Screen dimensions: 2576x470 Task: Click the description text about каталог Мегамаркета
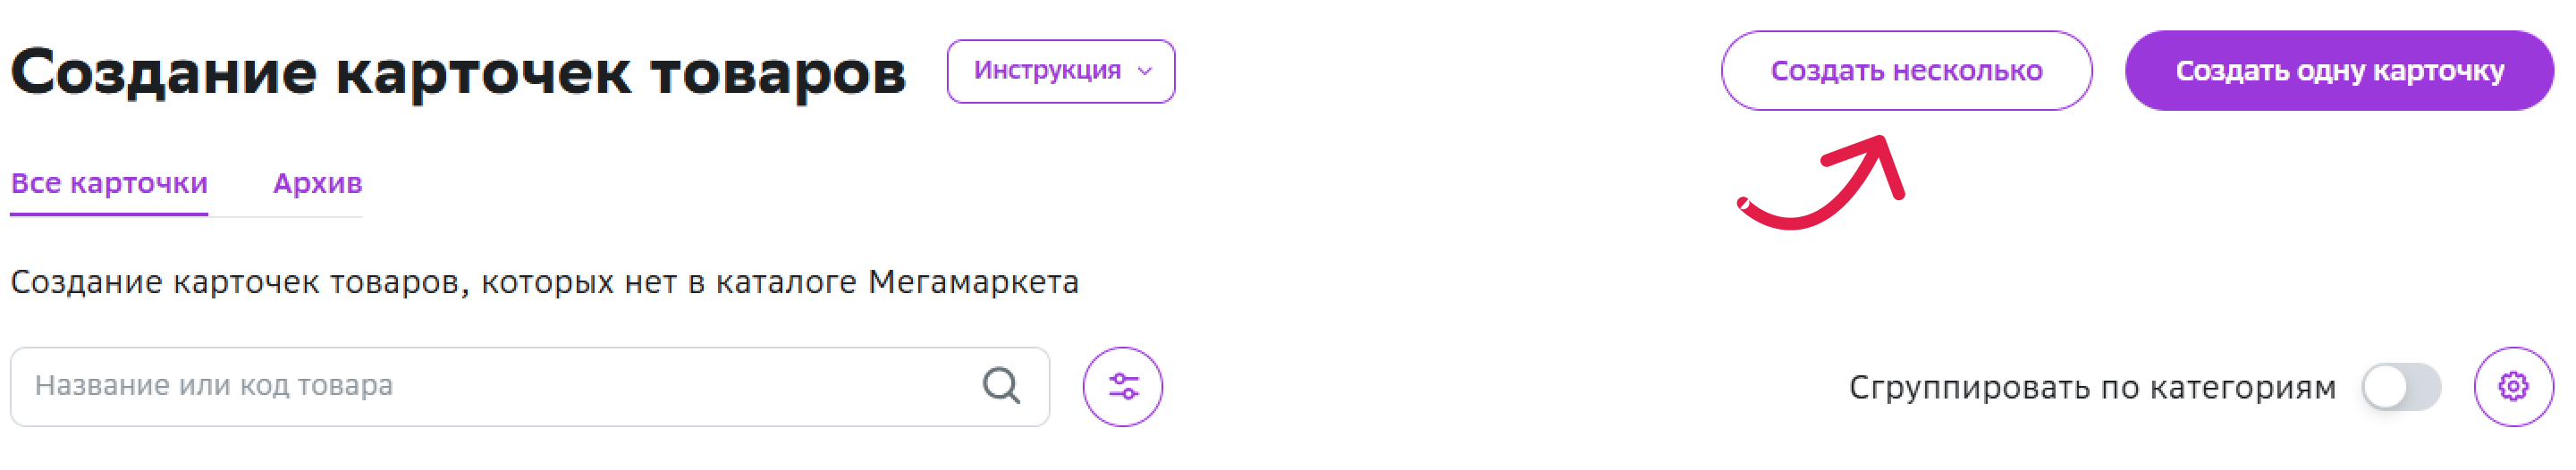544,283
